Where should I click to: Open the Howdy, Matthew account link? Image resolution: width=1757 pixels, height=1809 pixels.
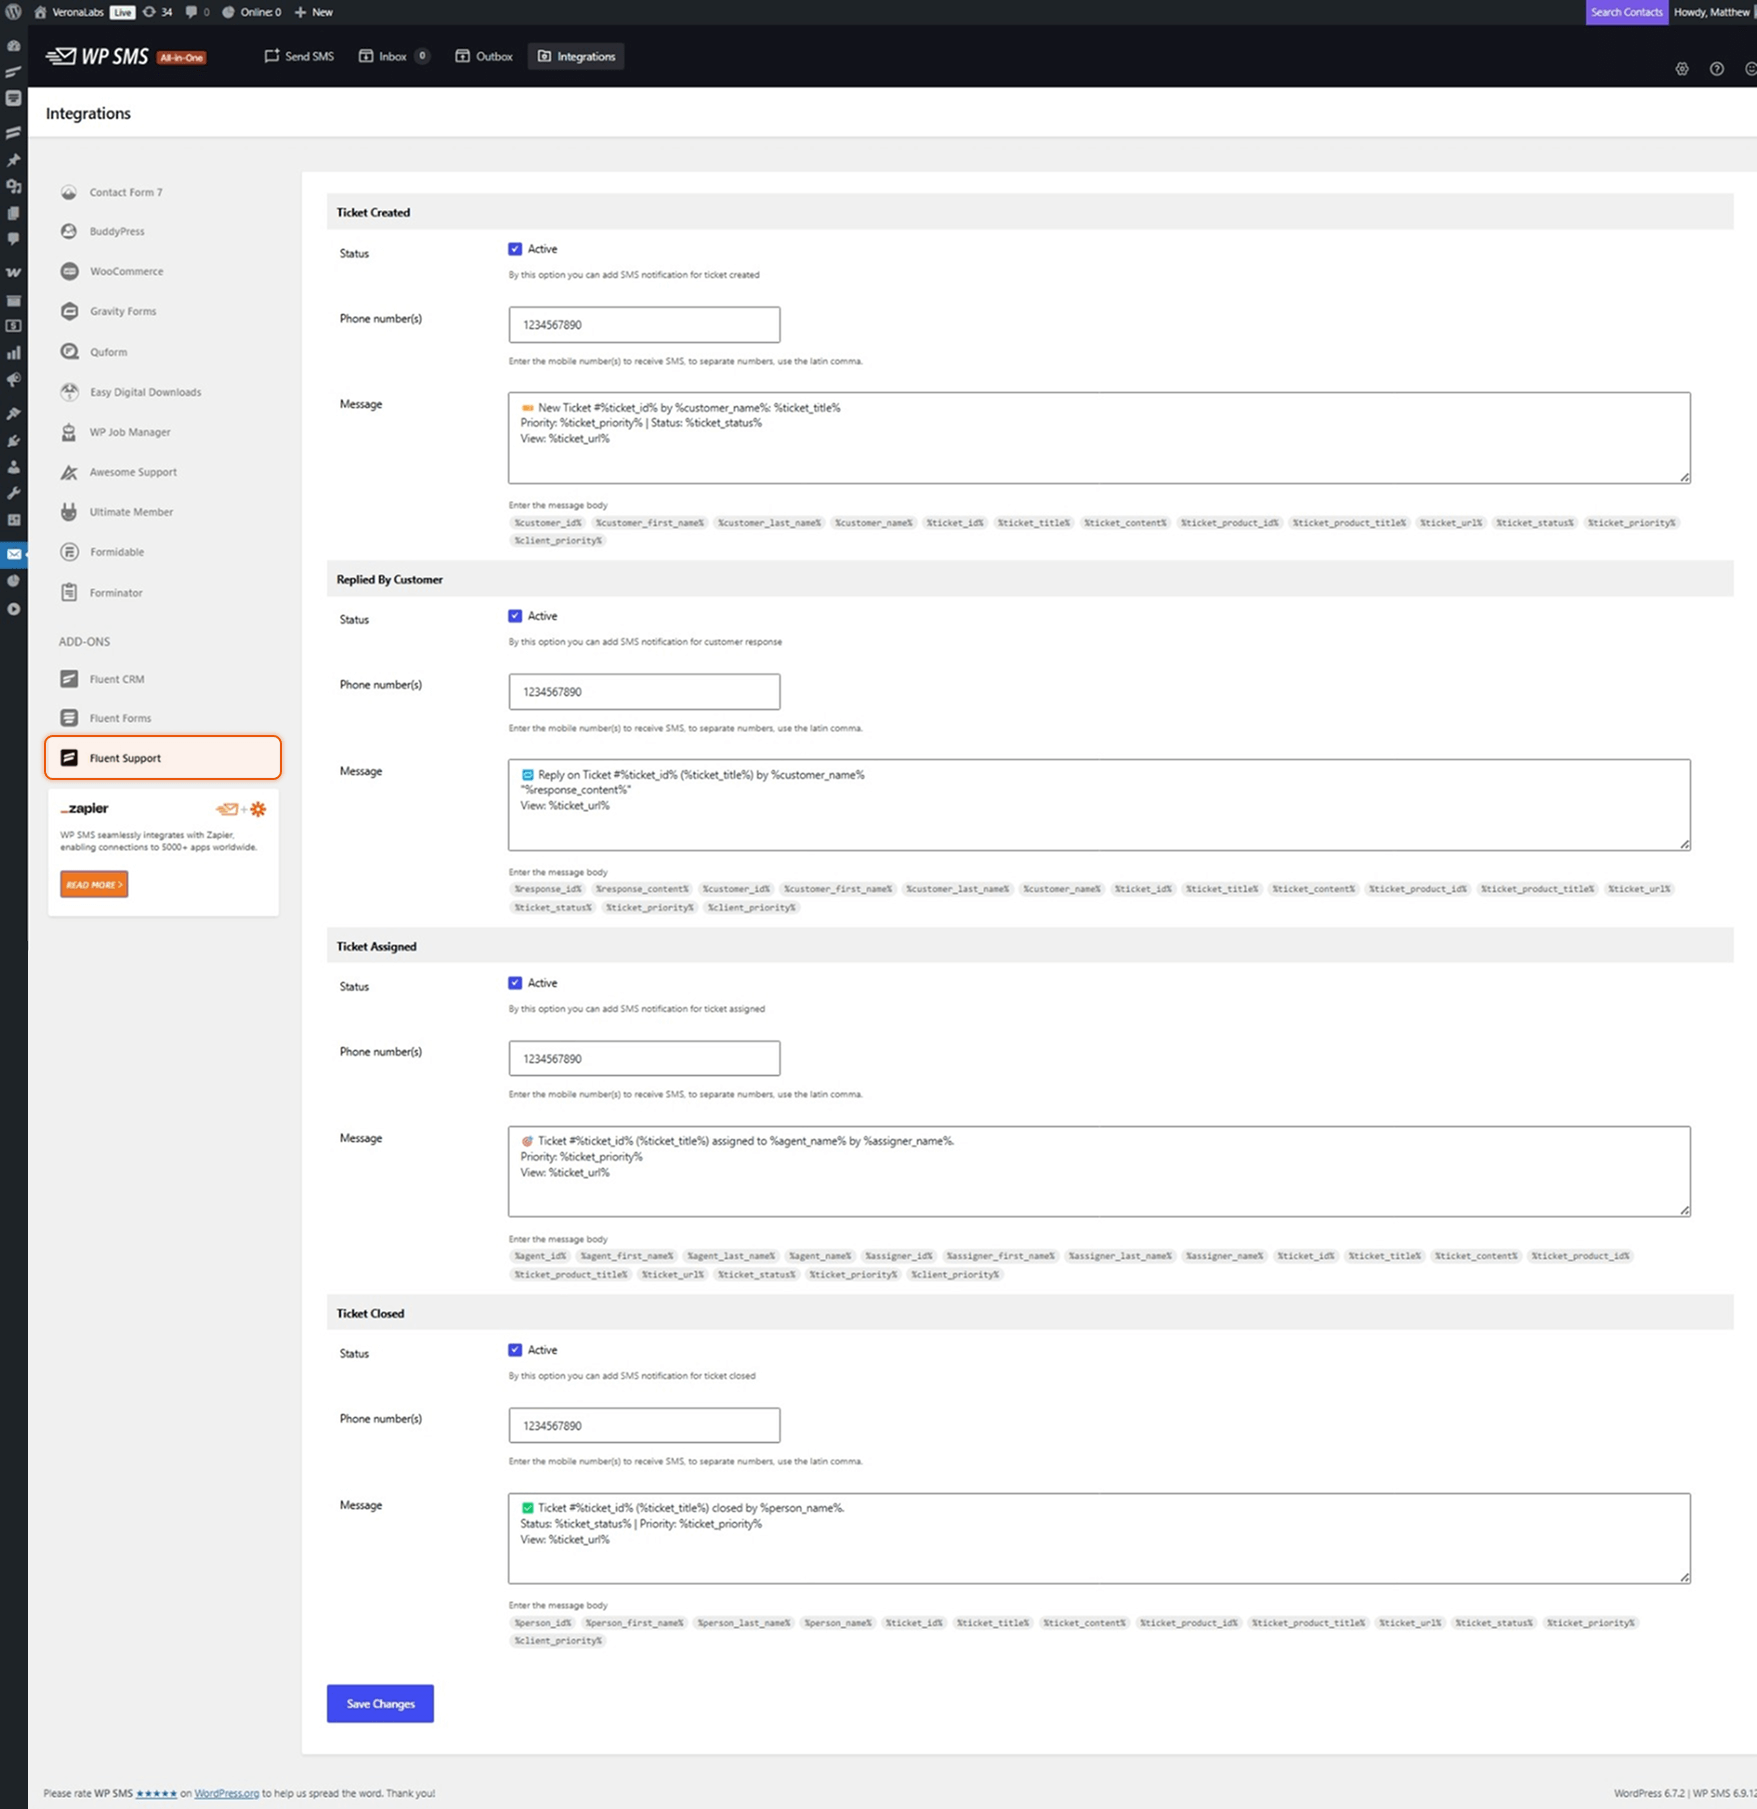pyautogui.click(x=1712, y=12)
